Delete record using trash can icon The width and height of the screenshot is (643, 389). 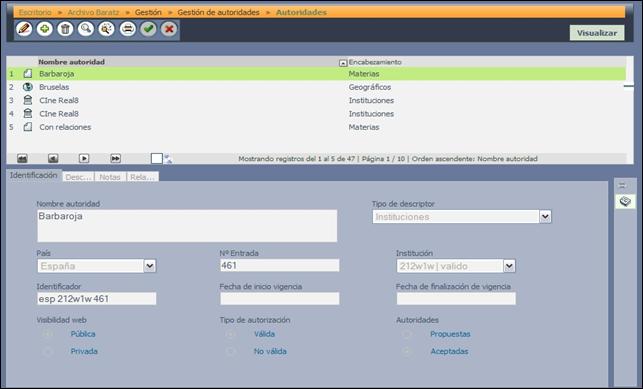(65, 29)
